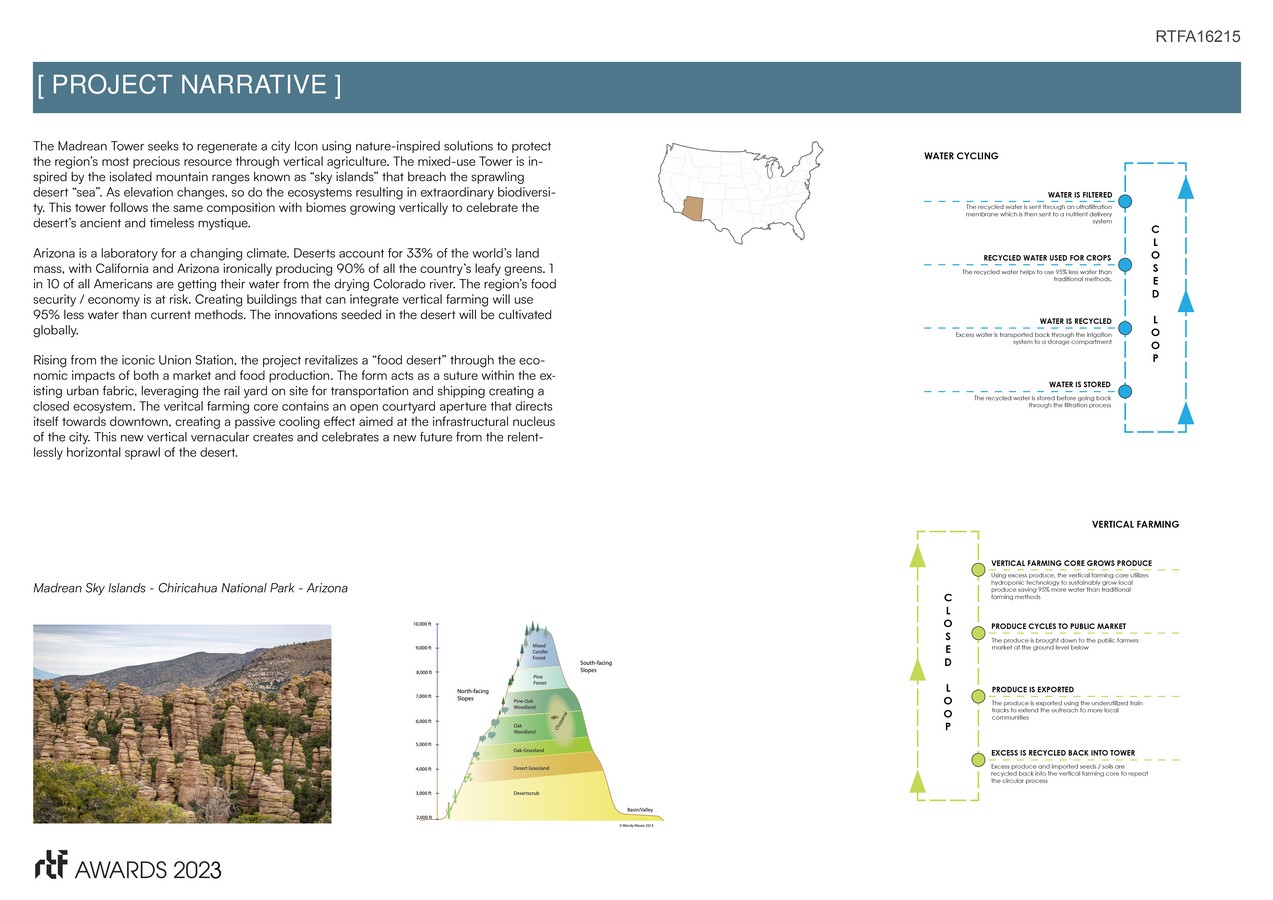The height and width of the screenshot is (900, 1273).
Task: Click the RTFA16215 entry code
Action: coord(1197,37)
